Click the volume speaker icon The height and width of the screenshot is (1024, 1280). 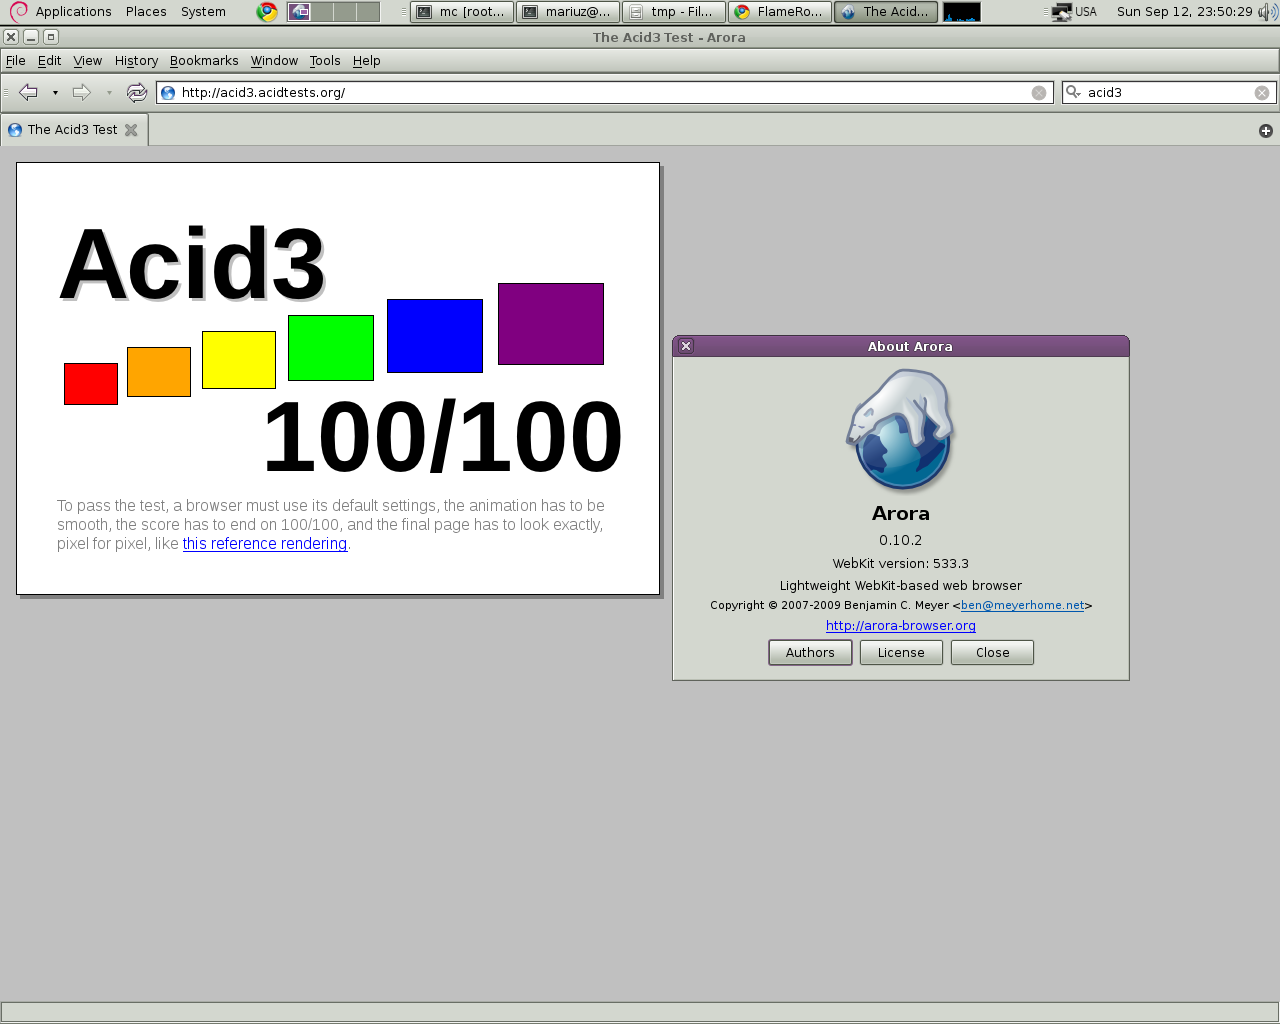pos(1267,12)
